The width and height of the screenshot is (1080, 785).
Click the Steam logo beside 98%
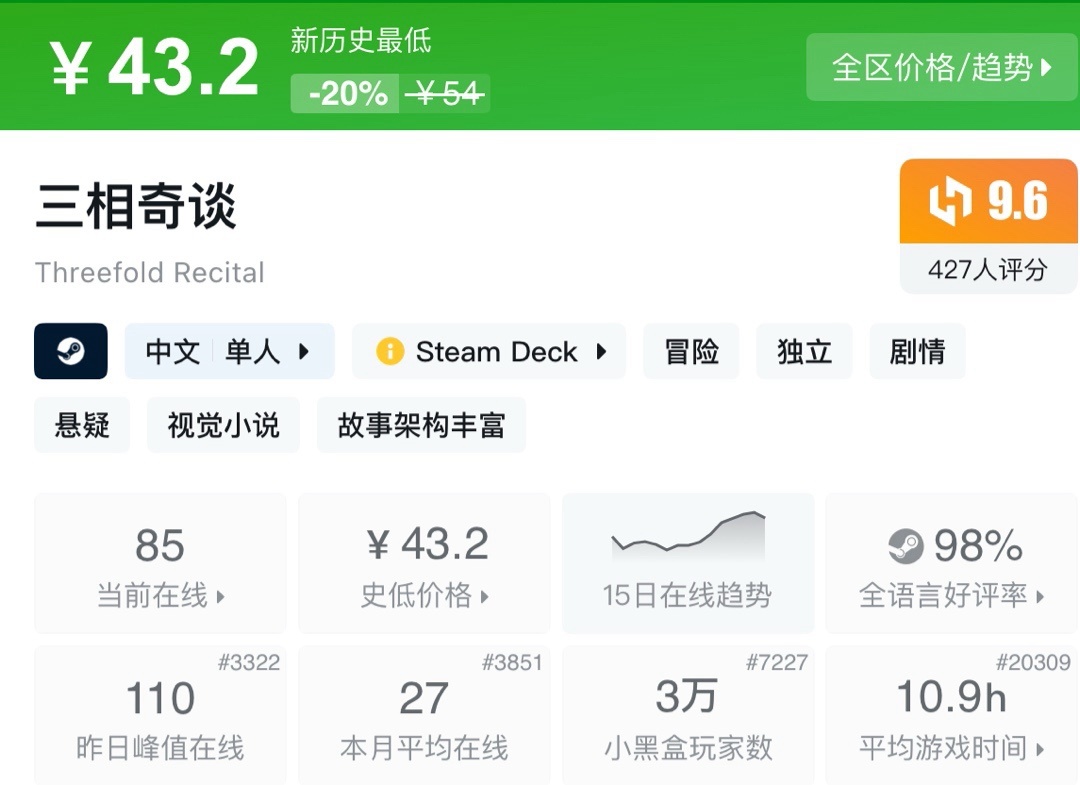tap(905, 546)
